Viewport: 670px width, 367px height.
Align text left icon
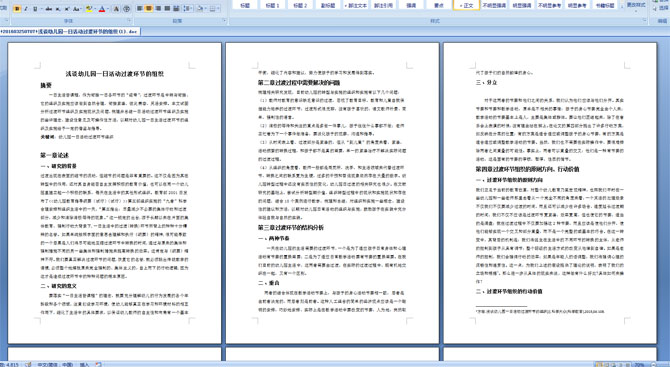tap(140, 9)
